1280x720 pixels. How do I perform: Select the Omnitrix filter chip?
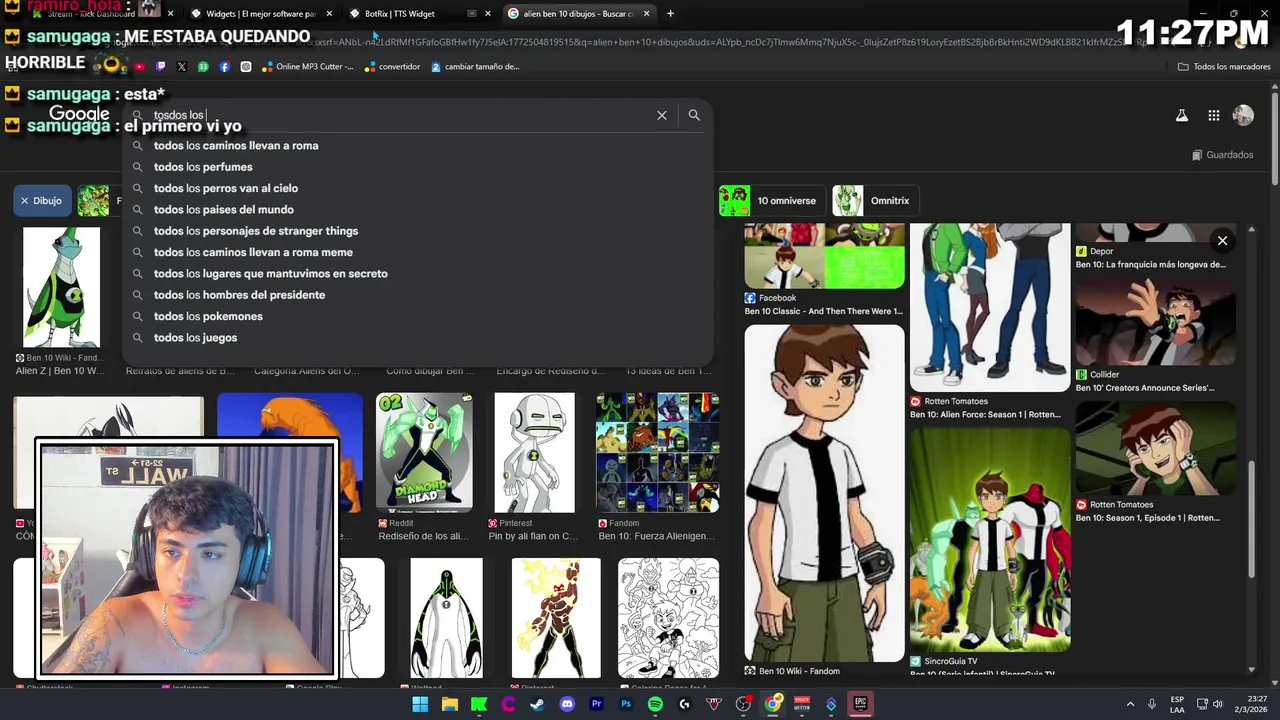pyautogui.click(x=876, y=201)
